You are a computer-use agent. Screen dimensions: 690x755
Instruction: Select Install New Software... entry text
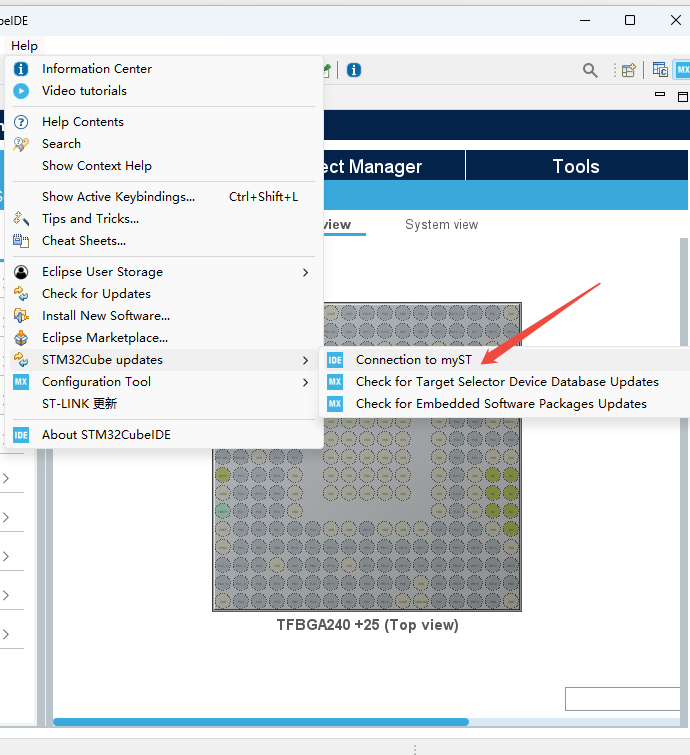coord(106,316)
